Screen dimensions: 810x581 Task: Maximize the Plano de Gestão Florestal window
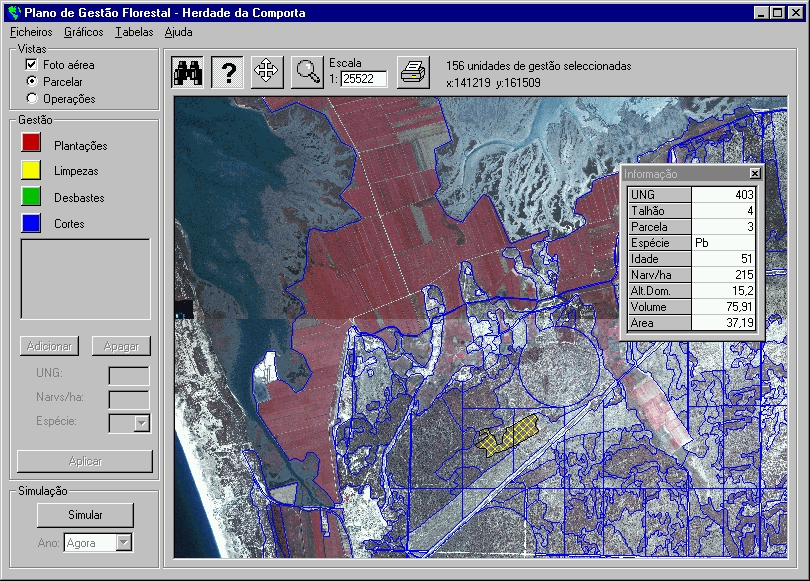(777, 13)
